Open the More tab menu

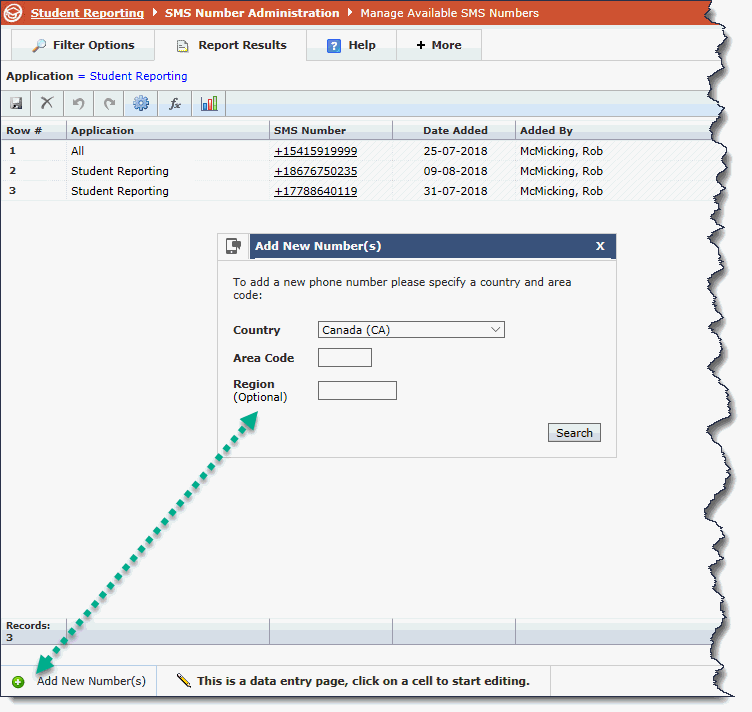tap(439, 45)
